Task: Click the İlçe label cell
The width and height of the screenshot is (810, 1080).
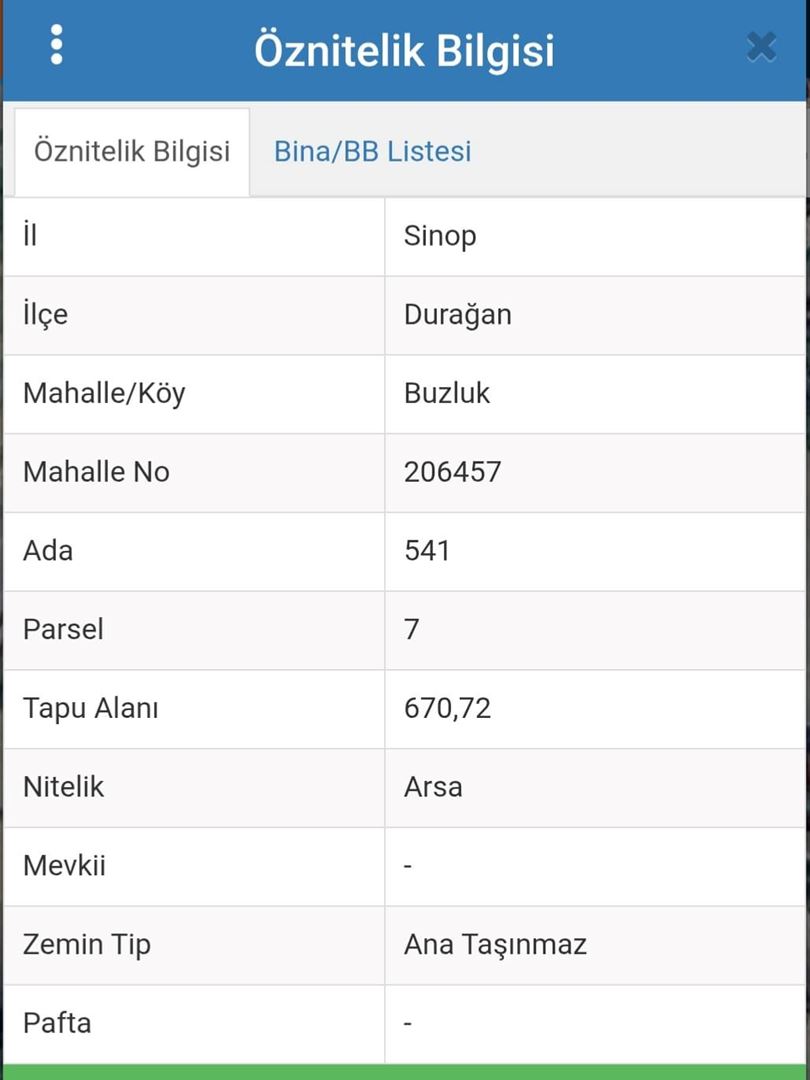Action: tap(194, 315)
